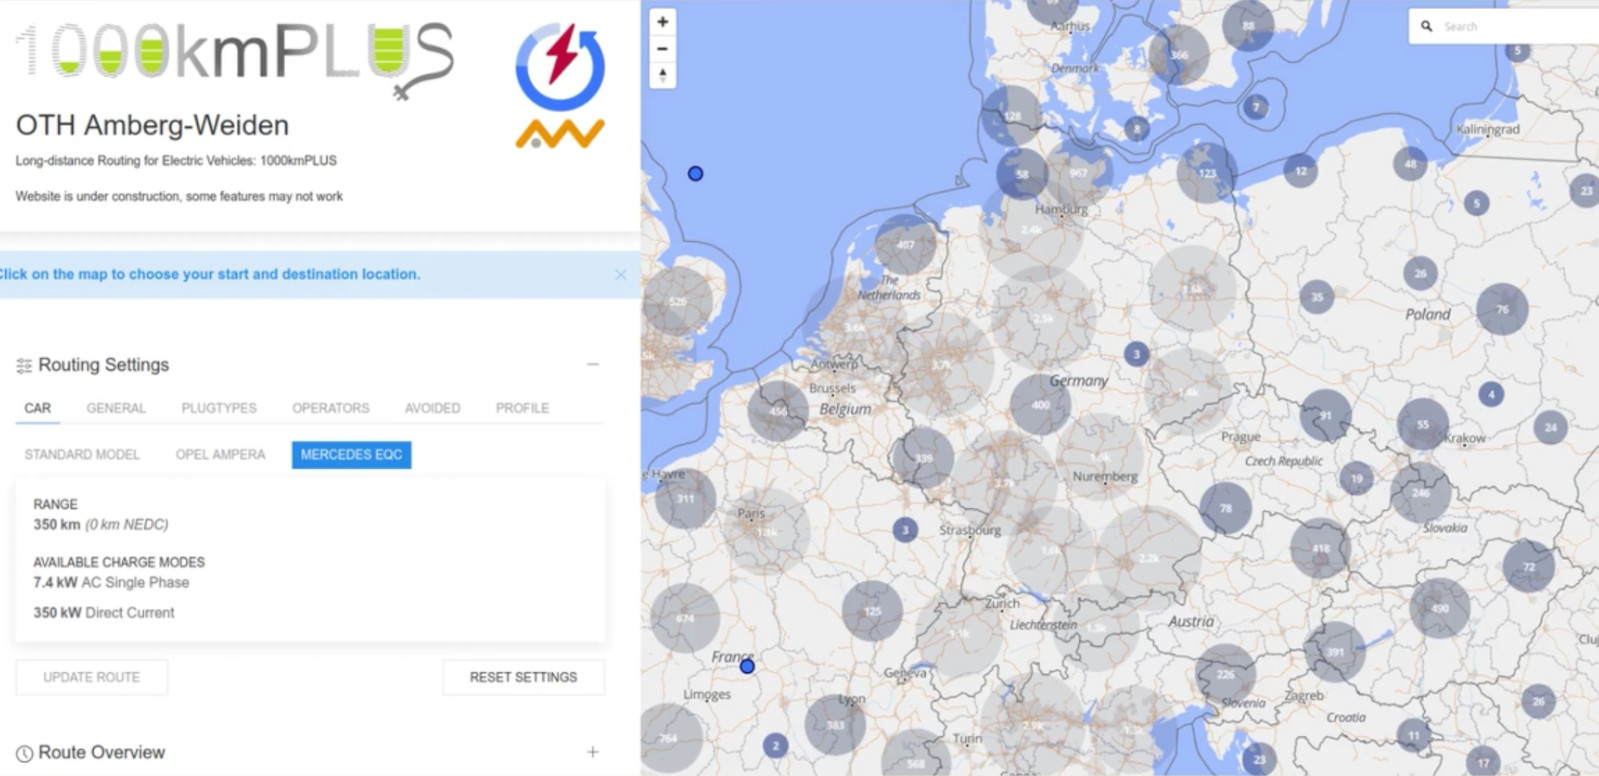
Task: Click the UPDATE ROUTE button
Action: coord(92,677)
